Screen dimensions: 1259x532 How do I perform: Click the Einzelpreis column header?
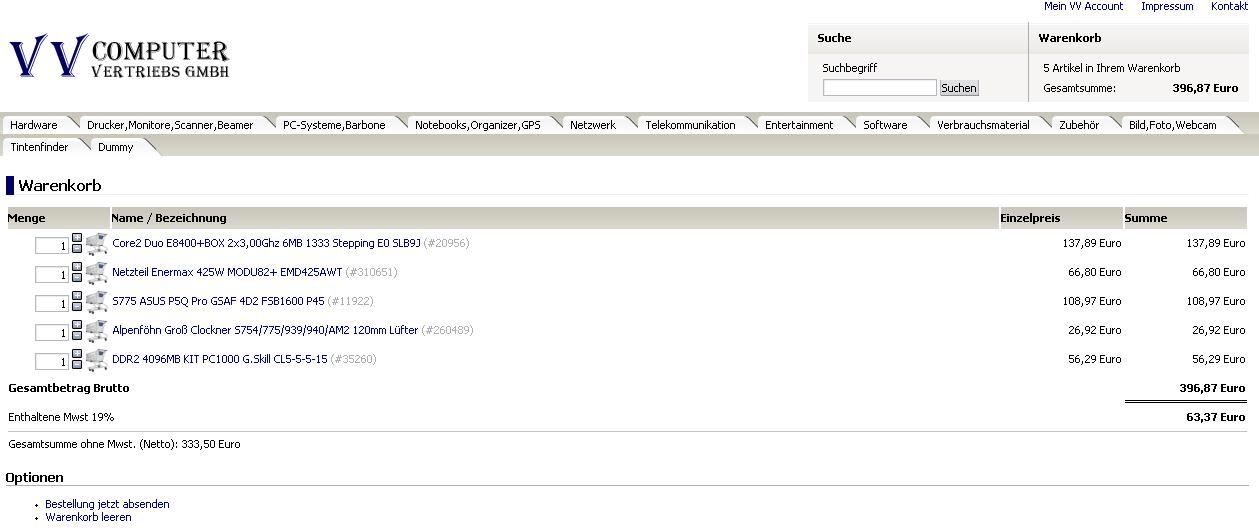[x=1061, y=218]
